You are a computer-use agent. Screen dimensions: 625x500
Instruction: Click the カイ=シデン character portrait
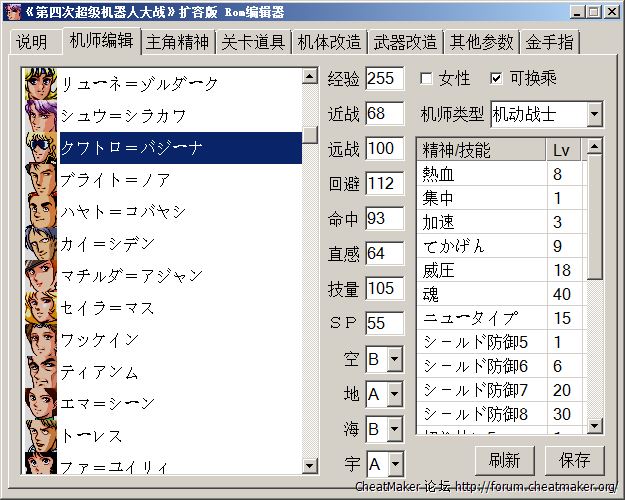coord(40,244)
